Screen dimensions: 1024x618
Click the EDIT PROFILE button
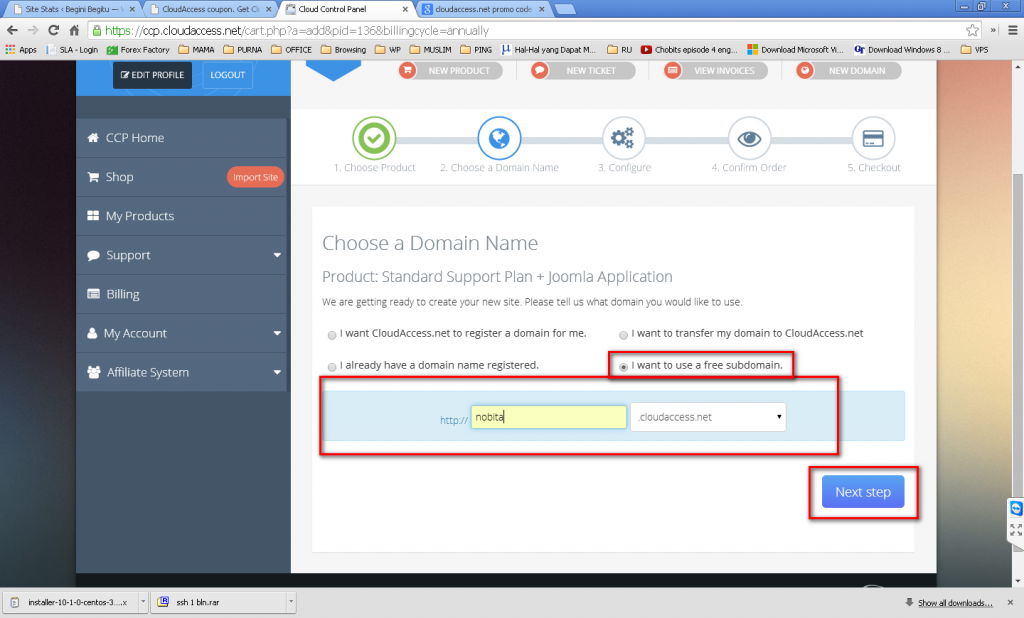pyautogui.click(x=152, y=75)
